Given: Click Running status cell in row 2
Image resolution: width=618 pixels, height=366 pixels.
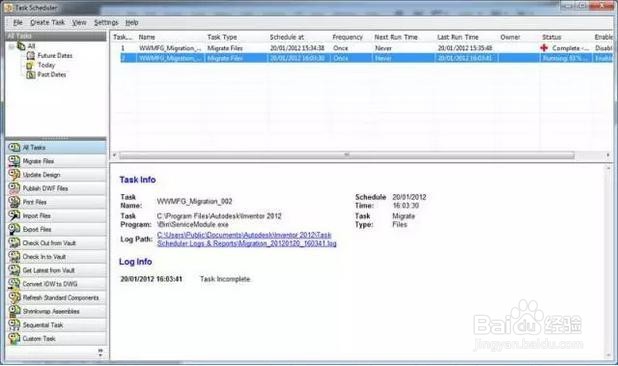Looking at the screenshot, I should (x=566, y=58).
